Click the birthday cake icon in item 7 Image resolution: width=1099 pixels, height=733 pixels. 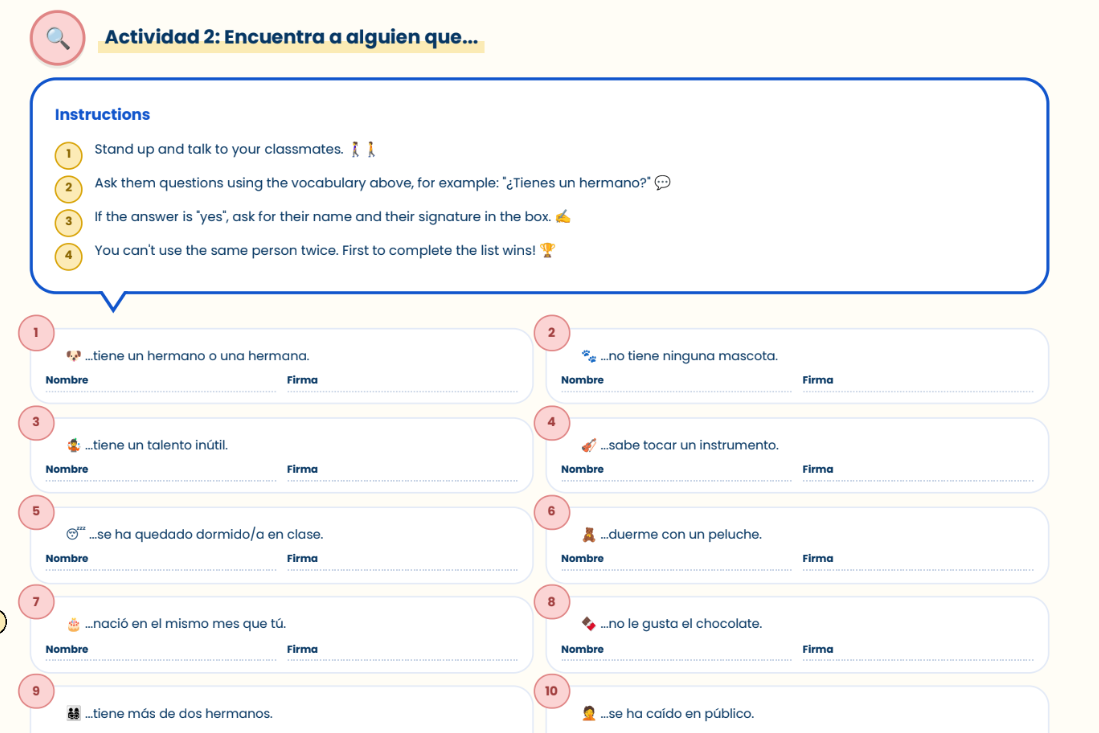pos(74,624)
